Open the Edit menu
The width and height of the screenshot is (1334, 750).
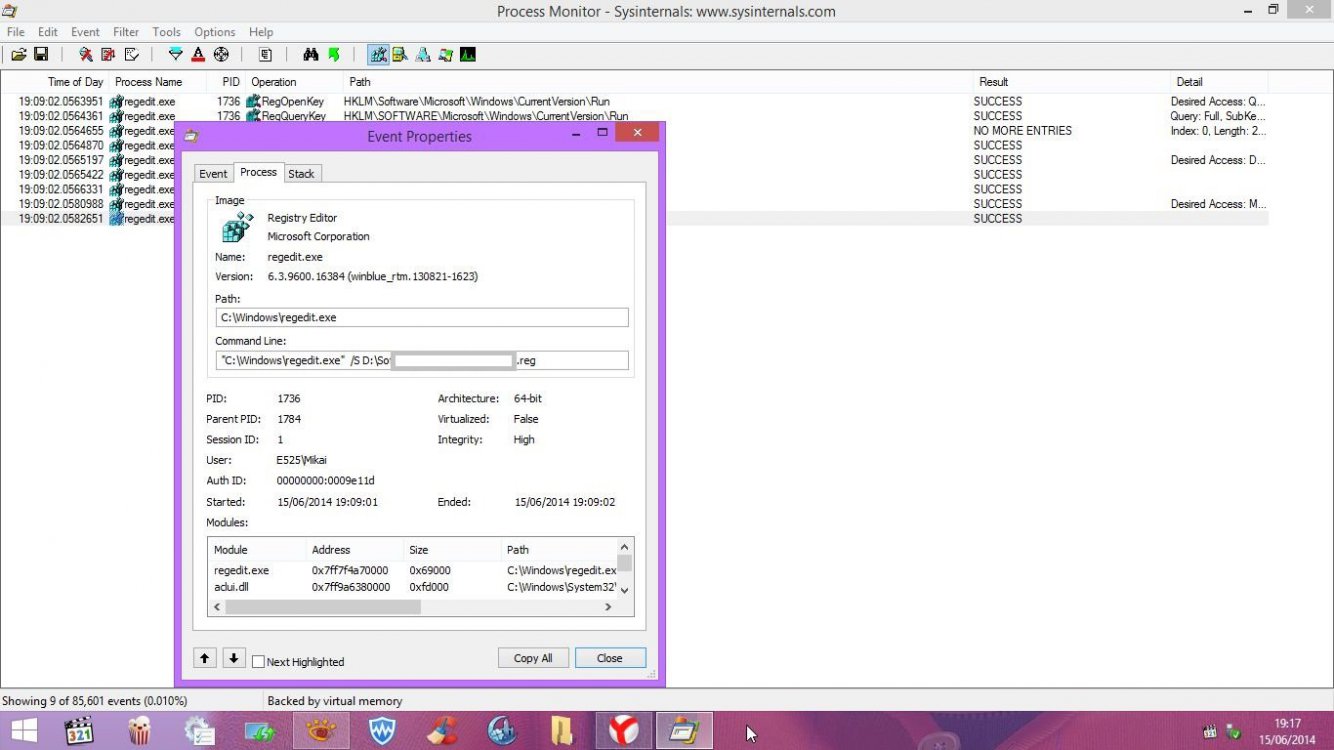click(48, 32)
